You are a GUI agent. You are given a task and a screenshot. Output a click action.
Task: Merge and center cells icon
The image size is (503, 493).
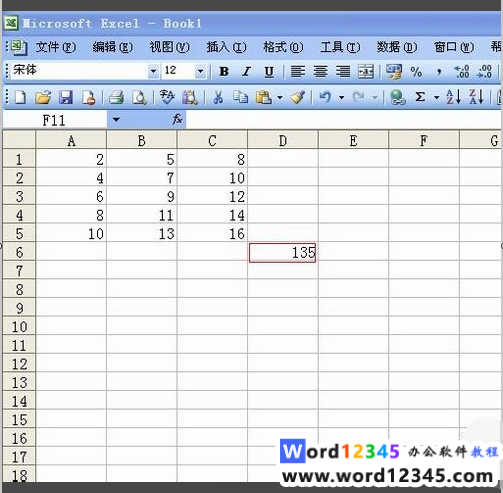[366, 72]
